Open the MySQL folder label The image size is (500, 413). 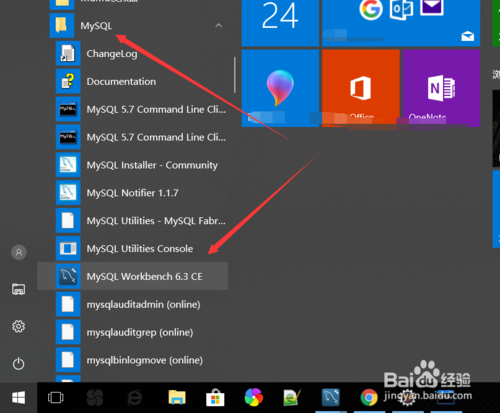point(96,26)
